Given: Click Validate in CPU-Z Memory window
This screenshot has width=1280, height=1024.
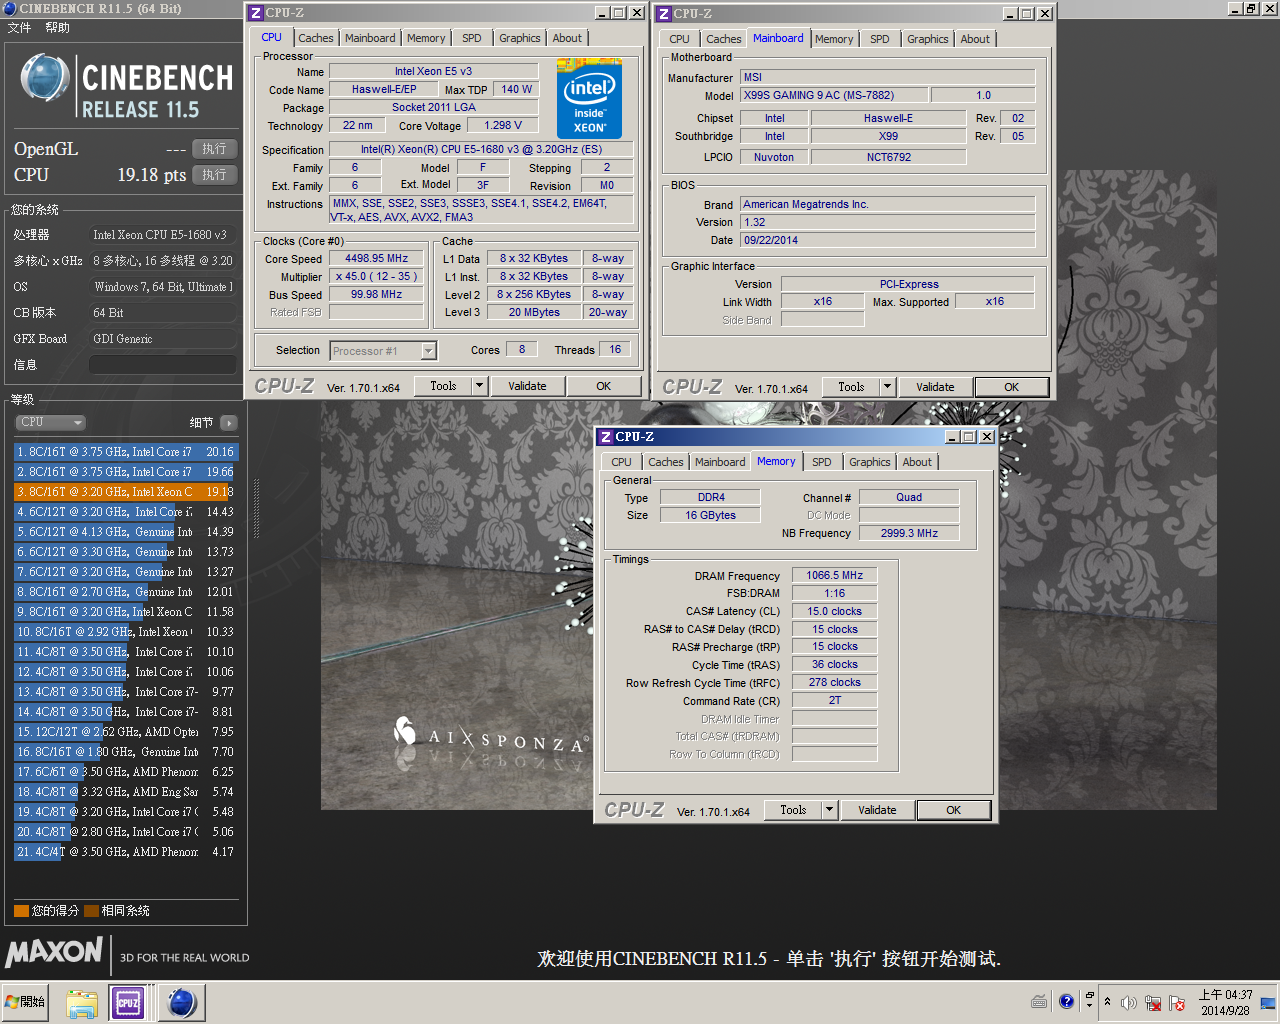Looking at the screenshot, I should (x=877, y=810).
